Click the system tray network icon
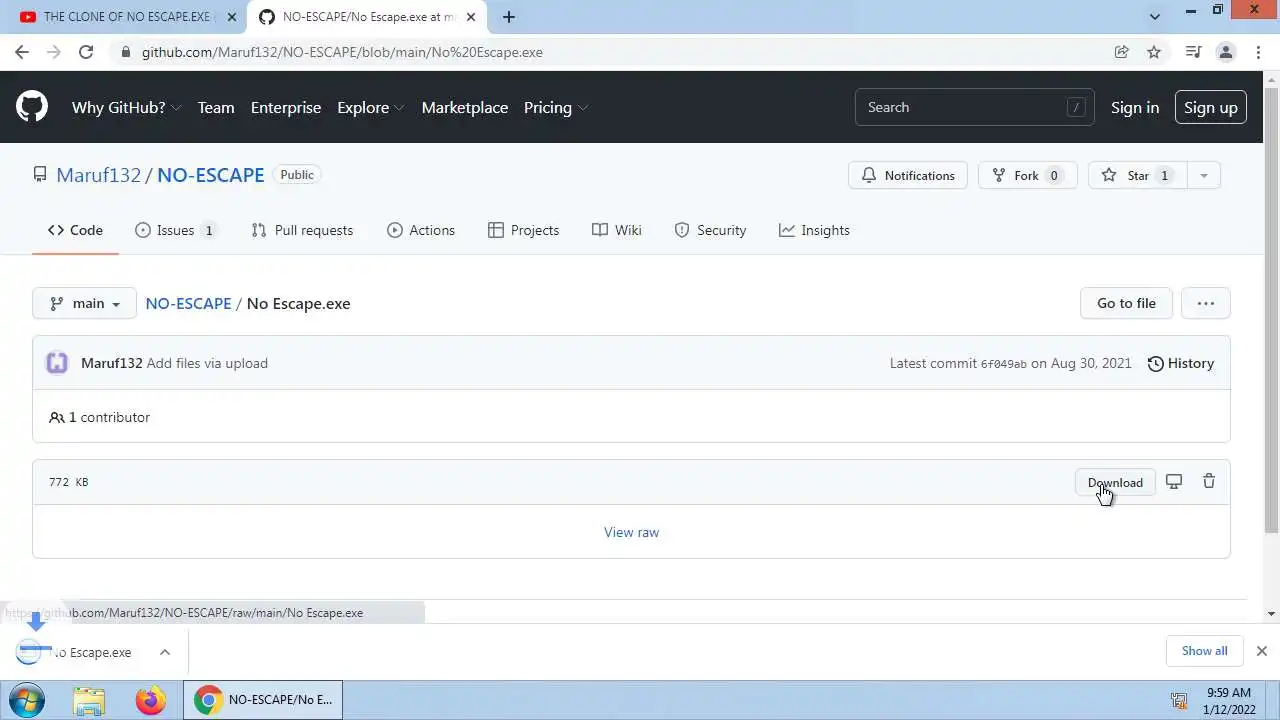The height and width of the screenshot is (720, 1280). 1179,701
